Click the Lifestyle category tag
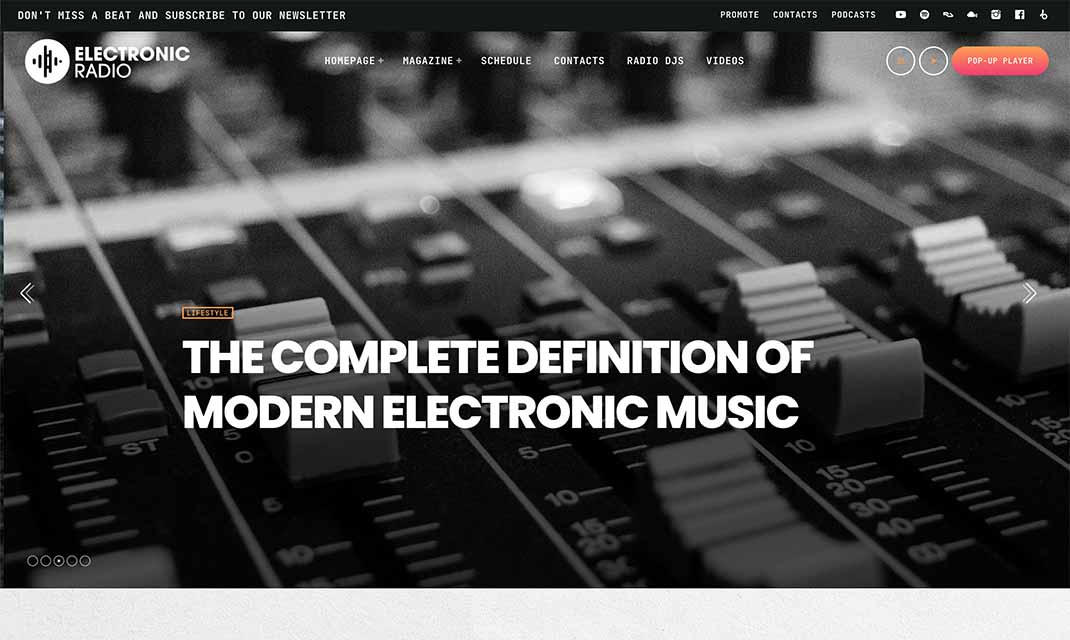 click(208, 313)
